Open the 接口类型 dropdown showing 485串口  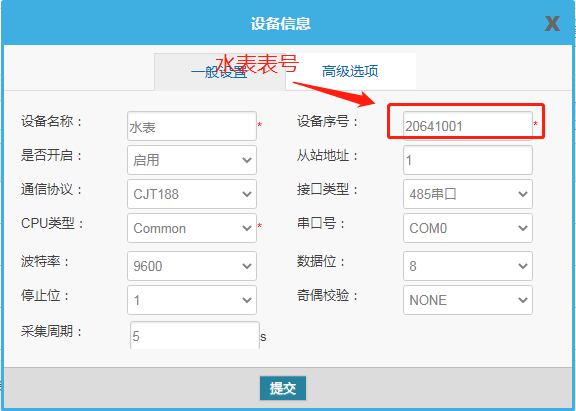point(468,194)
